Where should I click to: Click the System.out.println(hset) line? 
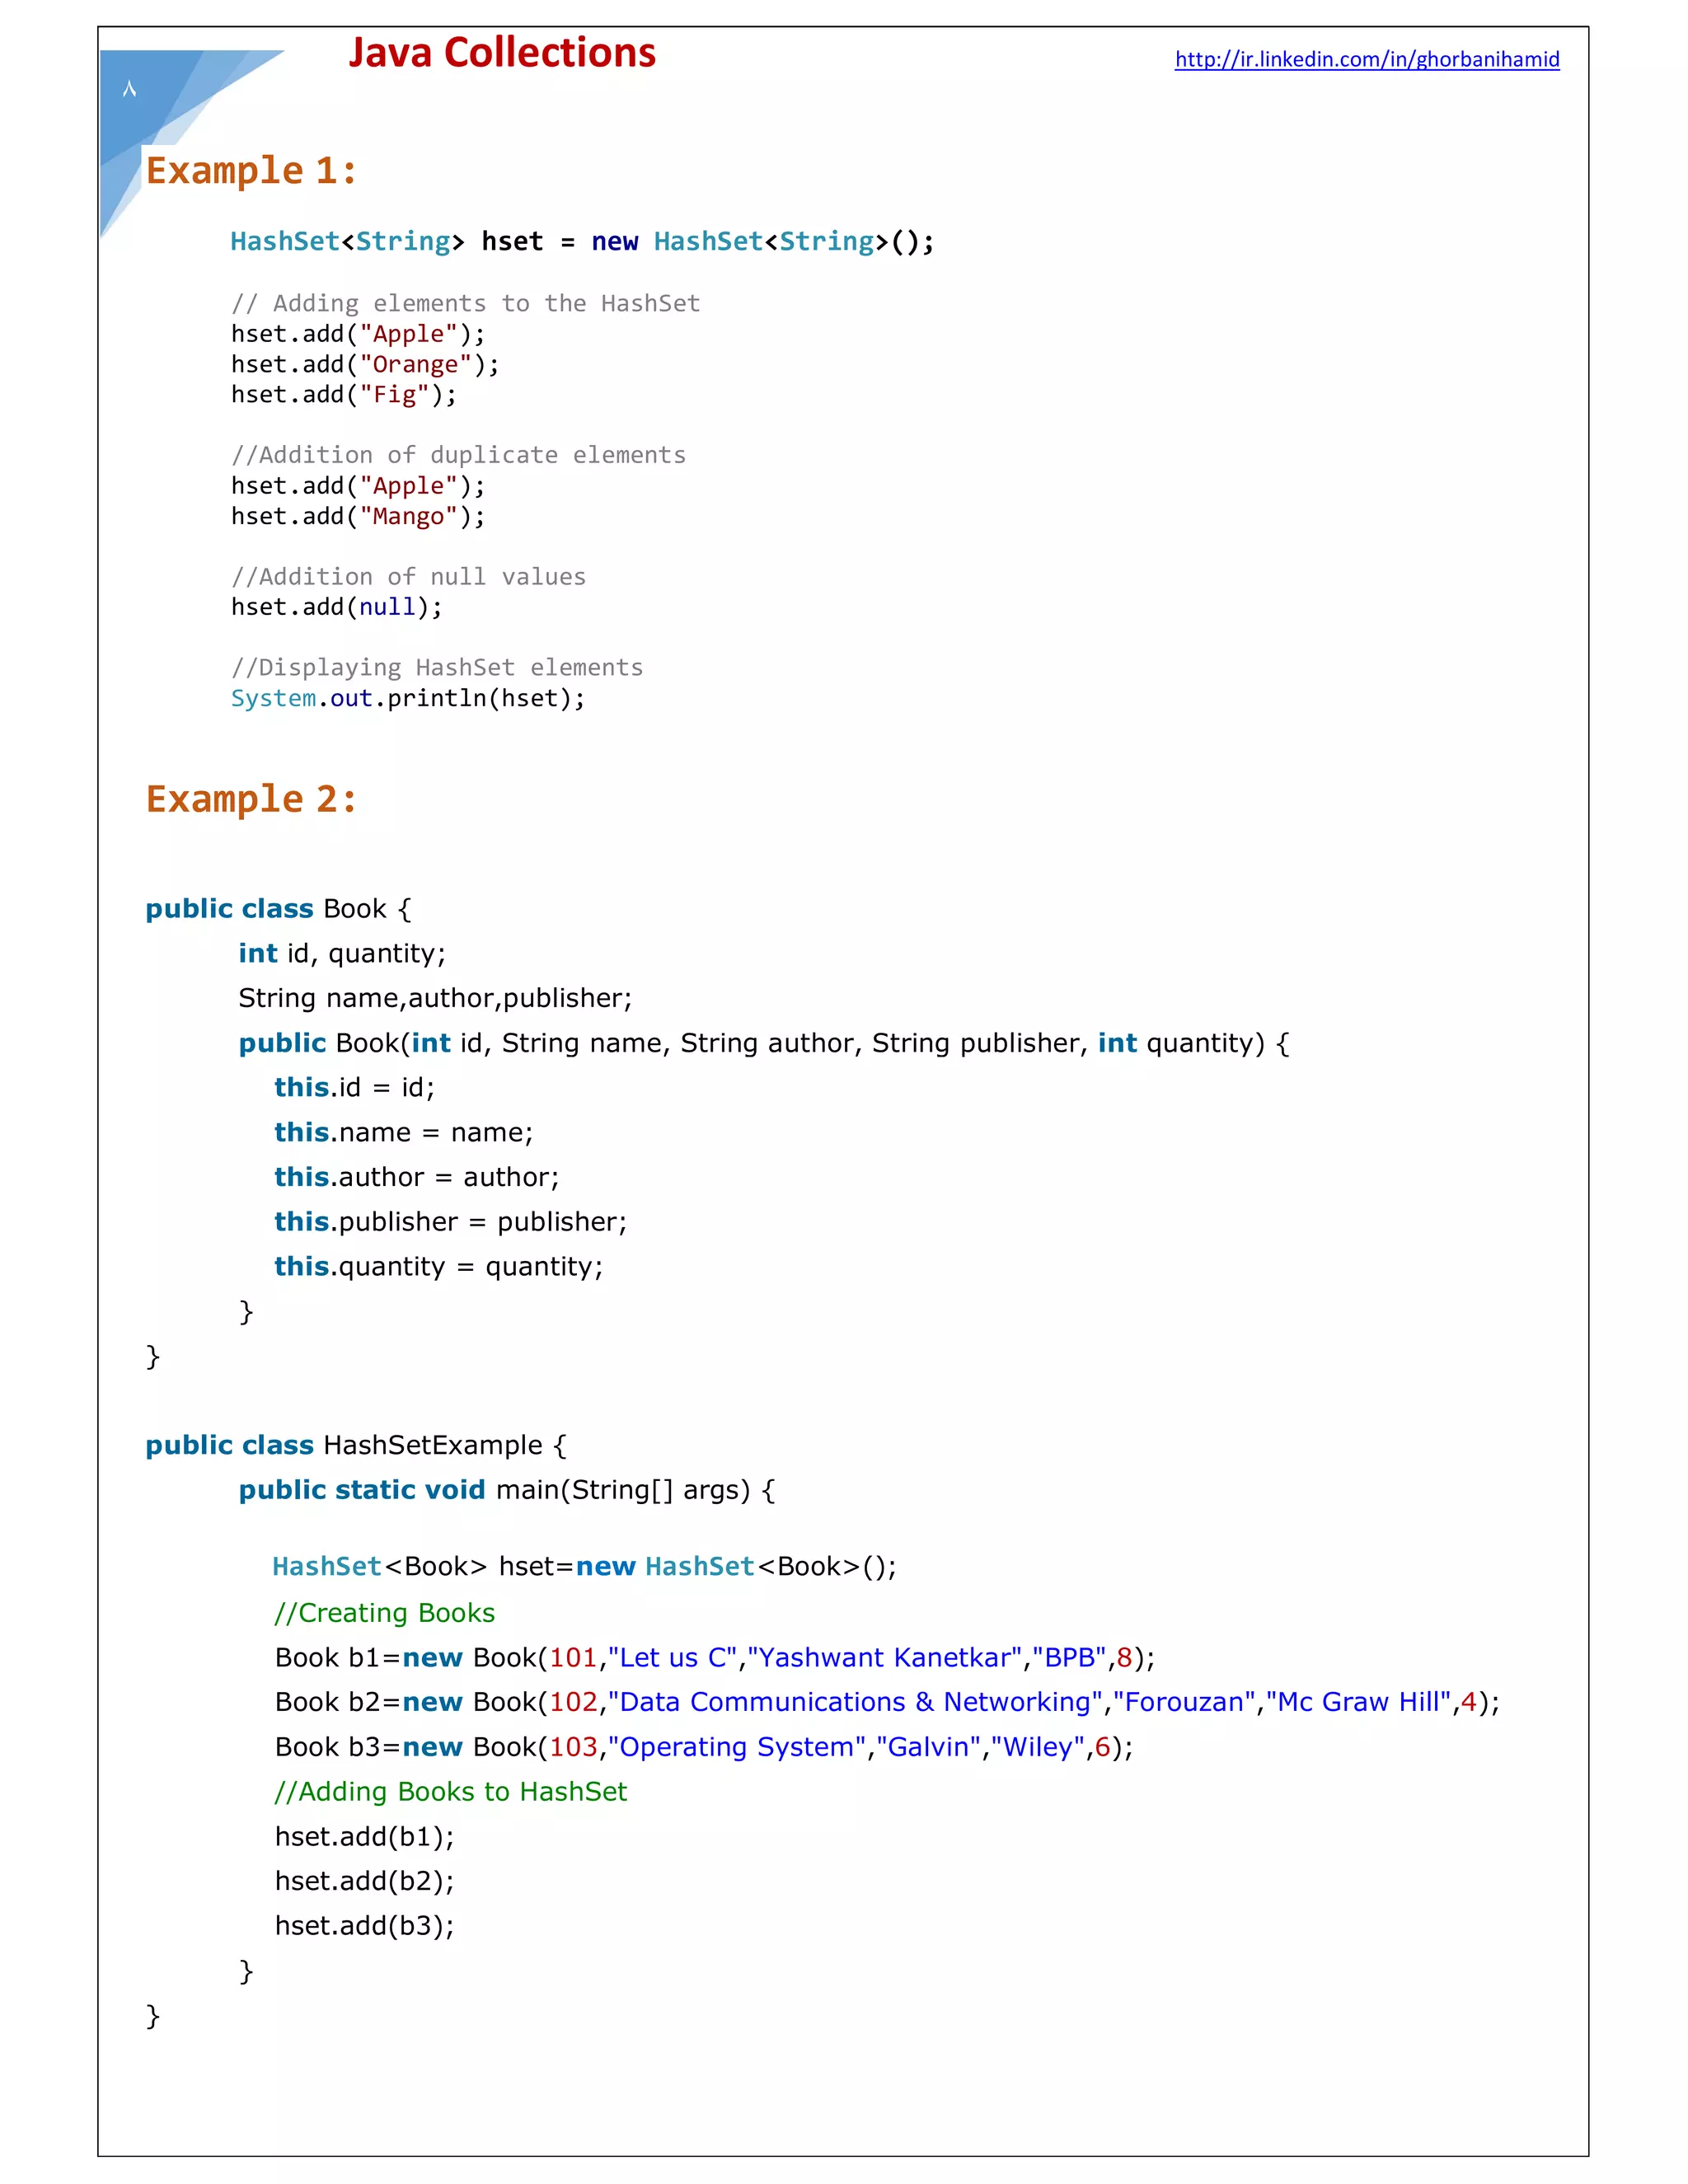point(408,698)
